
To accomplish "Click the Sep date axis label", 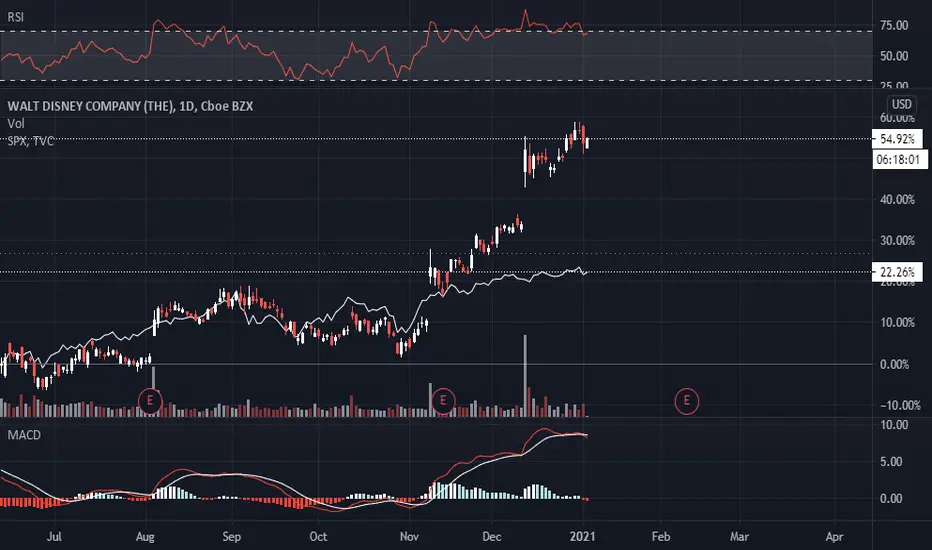I will (231, 536).
